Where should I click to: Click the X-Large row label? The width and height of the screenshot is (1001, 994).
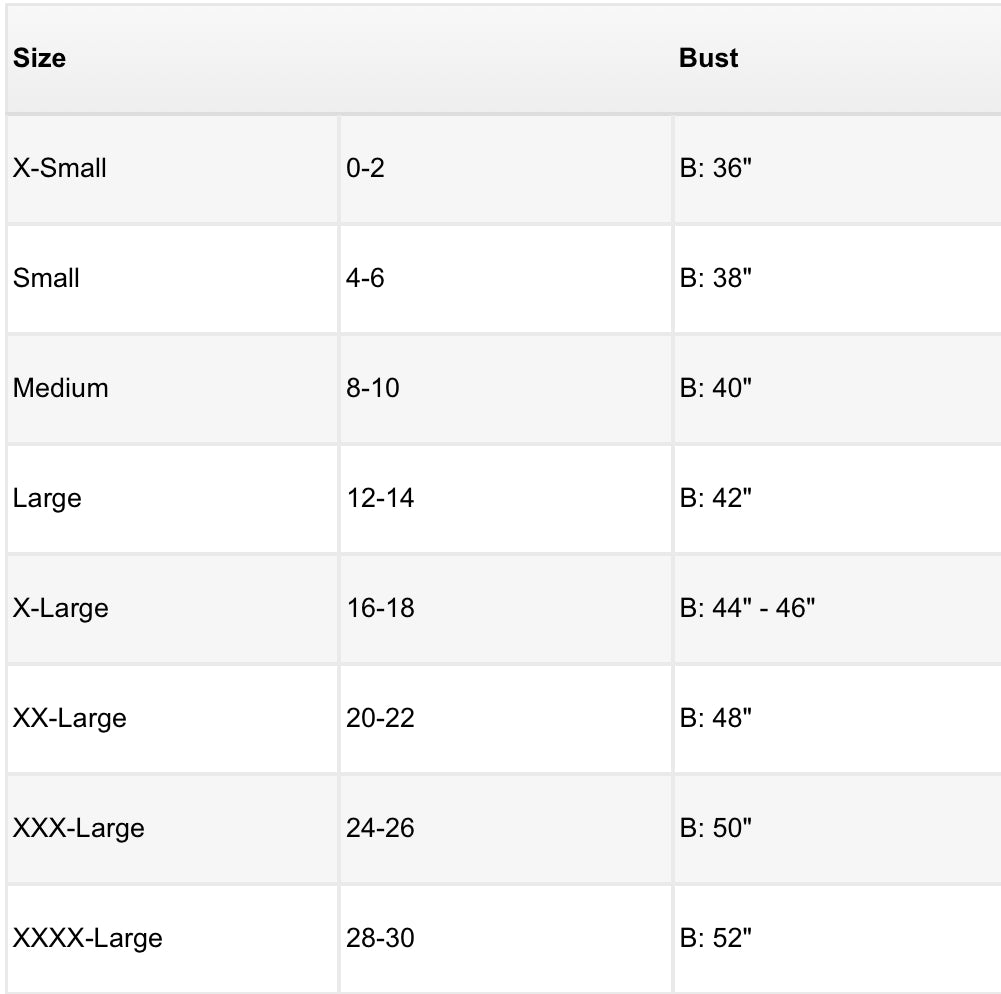coord(61,608)
